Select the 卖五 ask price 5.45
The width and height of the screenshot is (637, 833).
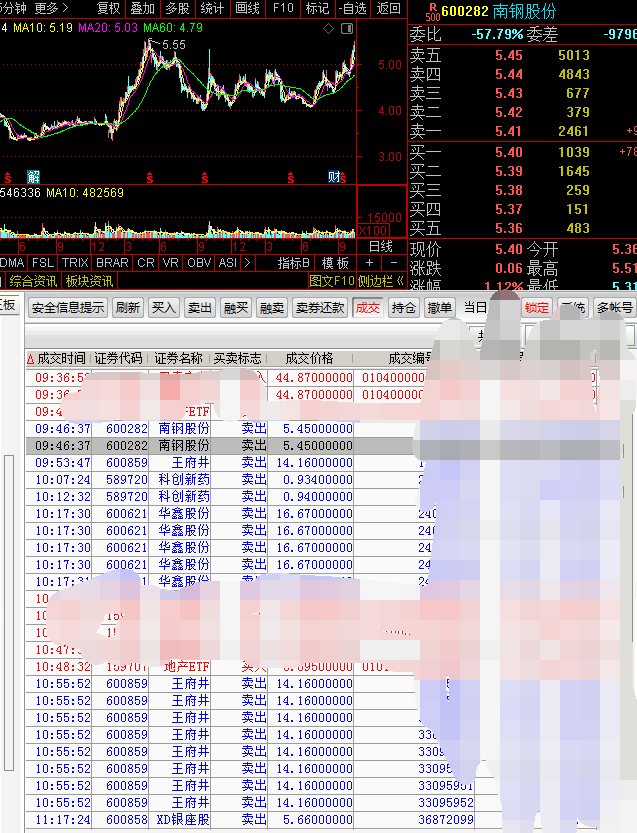[508, 55]
